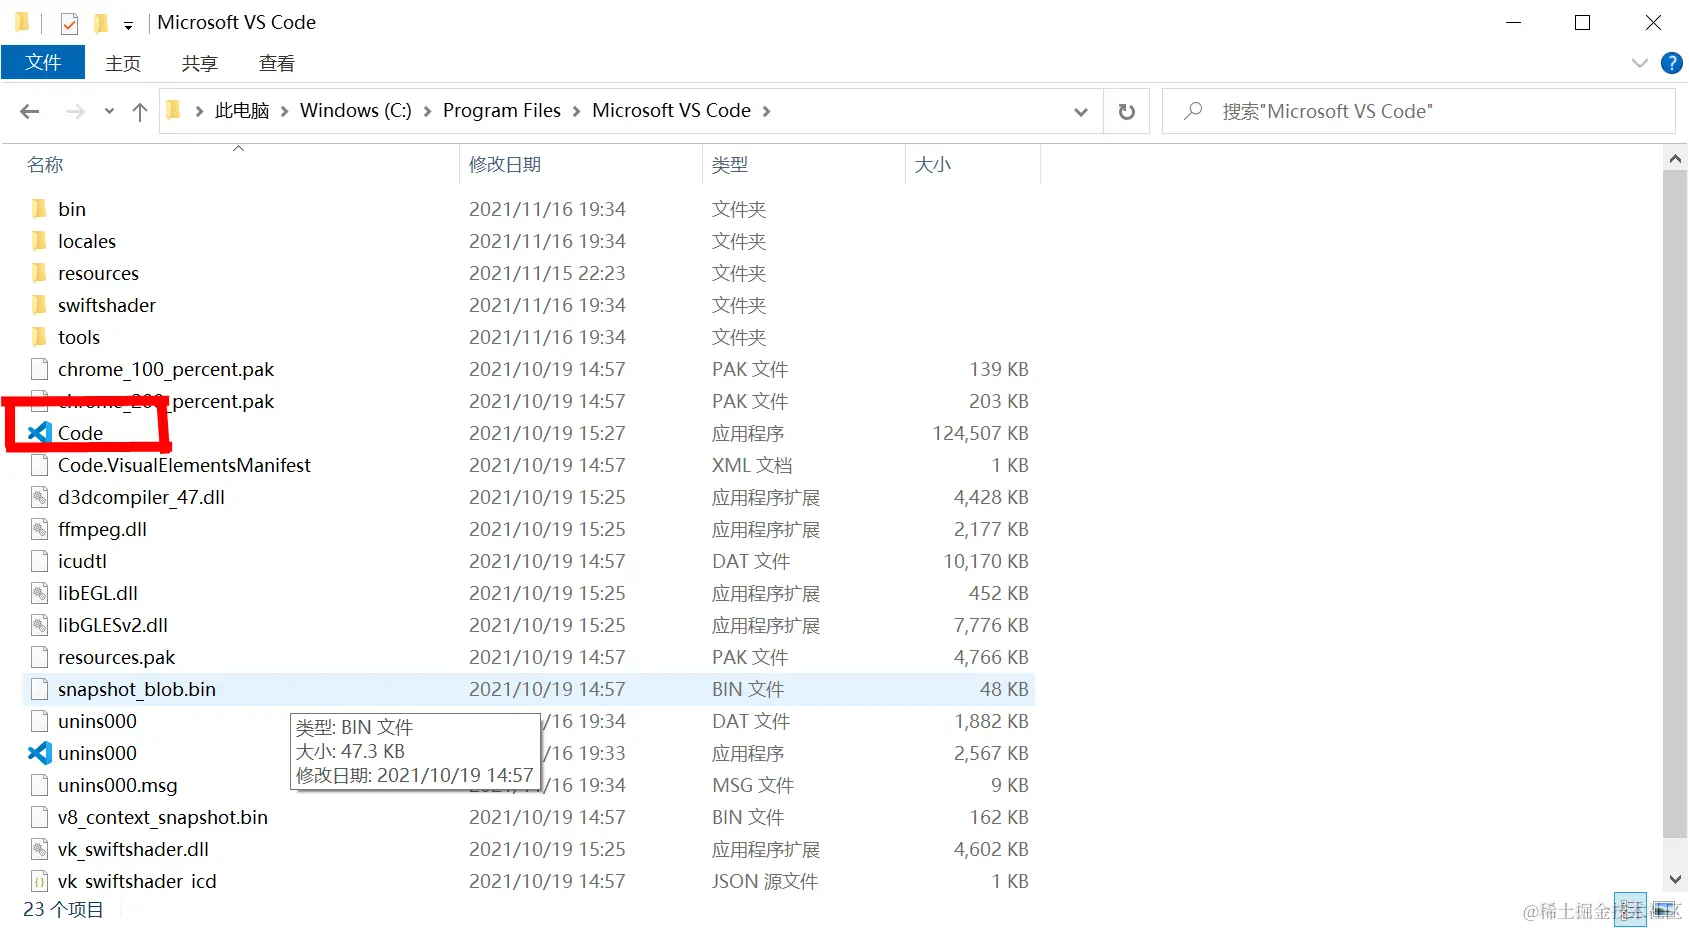Select the icudtl file icon
Viewport: 1689px width, 928px height.
coord(39,561)
